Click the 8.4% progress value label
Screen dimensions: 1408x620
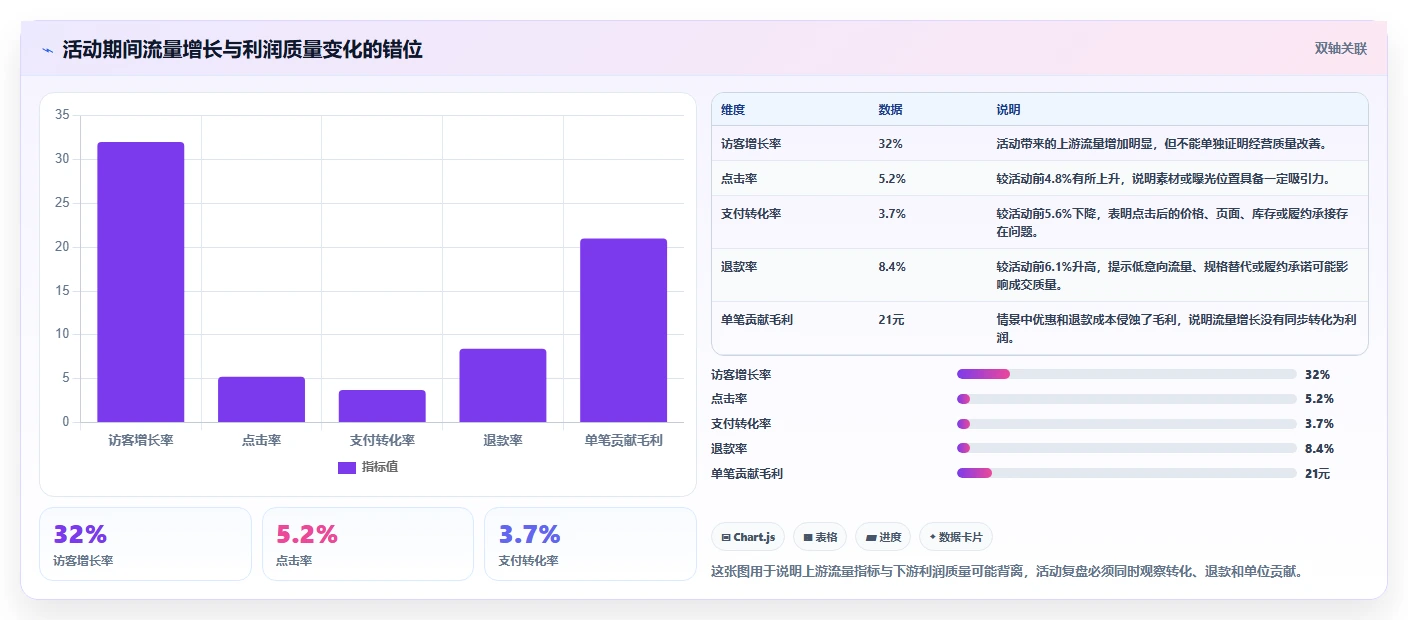1319,449
